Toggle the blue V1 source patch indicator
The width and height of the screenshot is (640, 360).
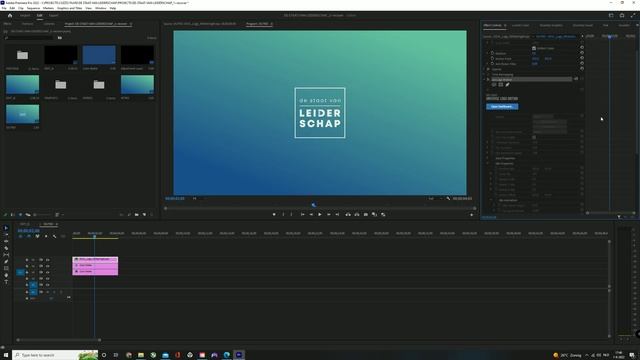20,272
